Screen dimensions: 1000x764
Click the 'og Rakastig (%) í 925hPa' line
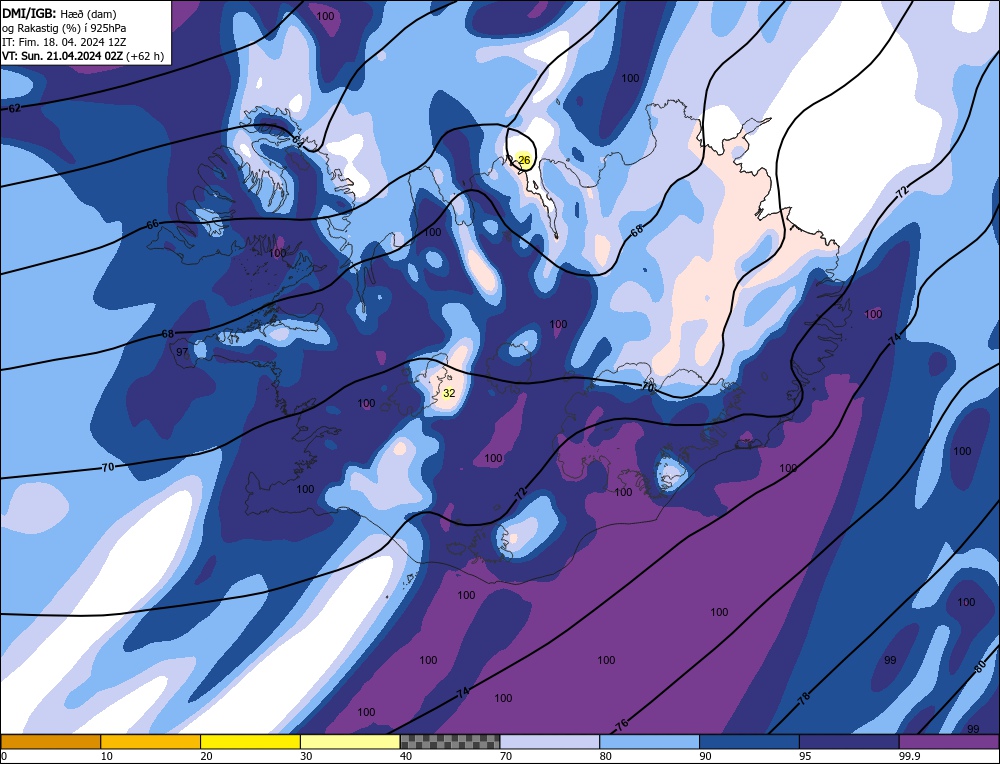(x=64, y=28)
